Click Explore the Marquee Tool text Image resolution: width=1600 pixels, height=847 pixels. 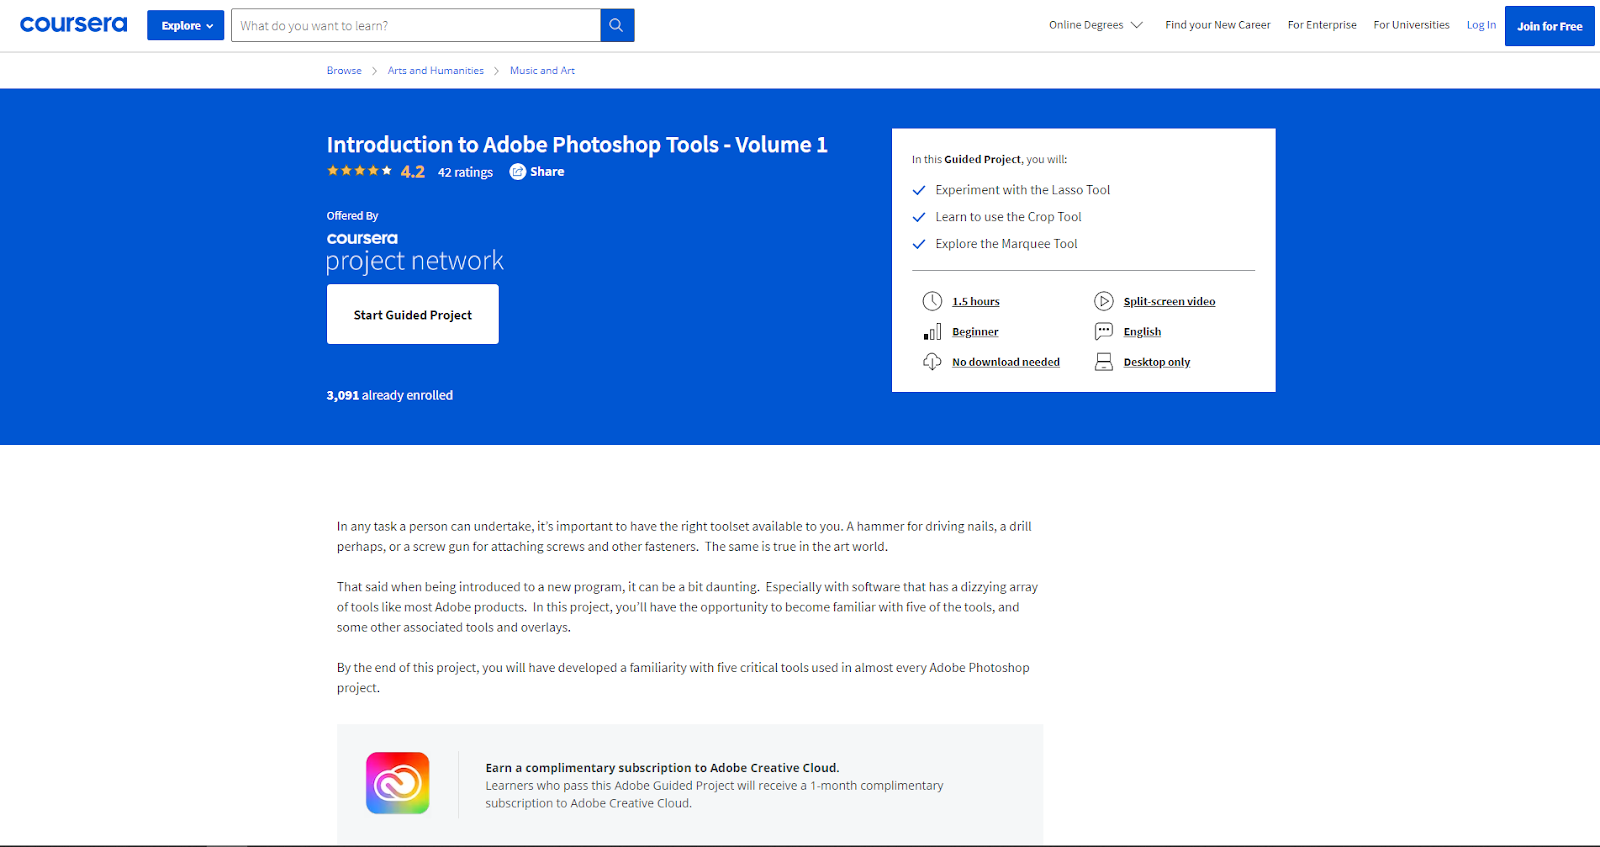(x=1006, y=244)
